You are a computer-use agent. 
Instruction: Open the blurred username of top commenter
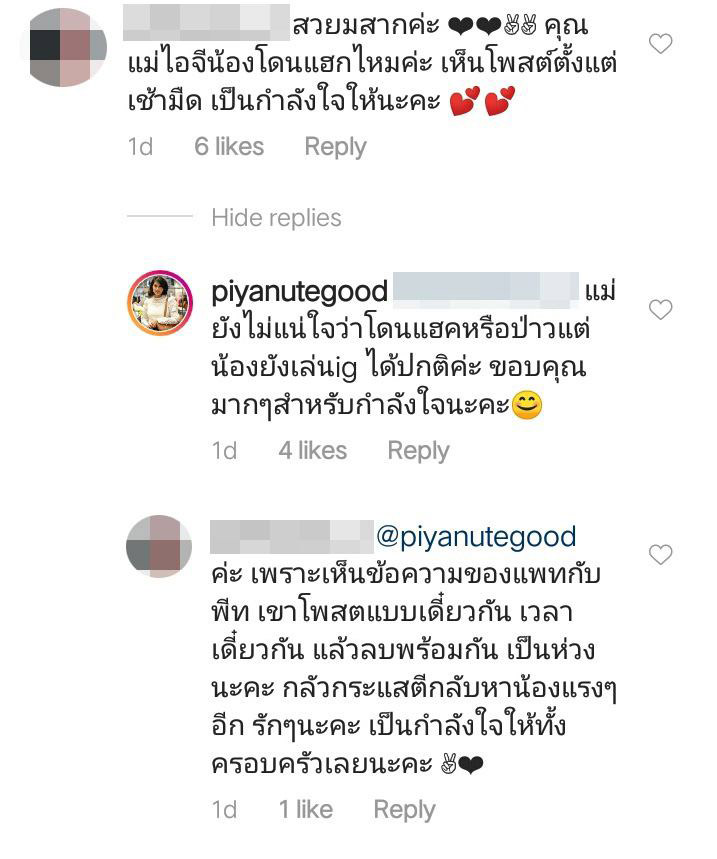(x=206, y=22)
